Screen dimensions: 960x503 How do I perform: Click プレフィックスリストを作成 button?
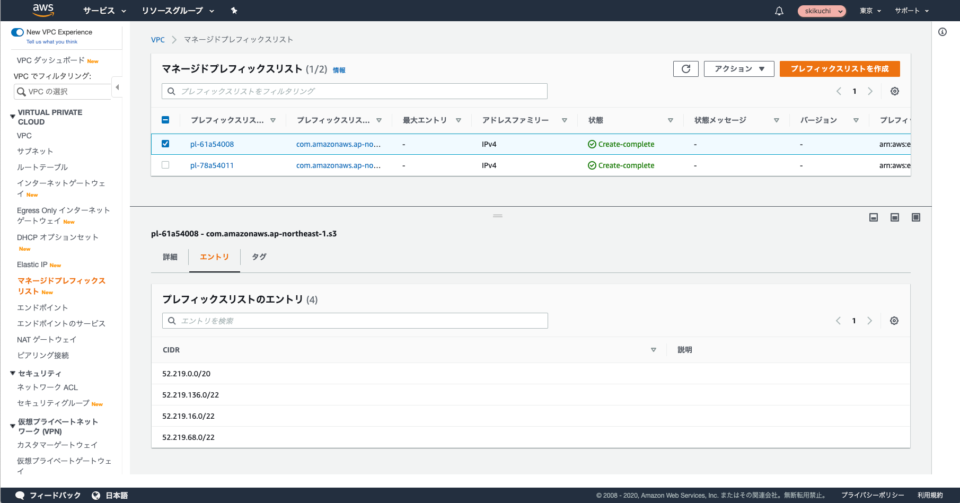tap(839, 69)
